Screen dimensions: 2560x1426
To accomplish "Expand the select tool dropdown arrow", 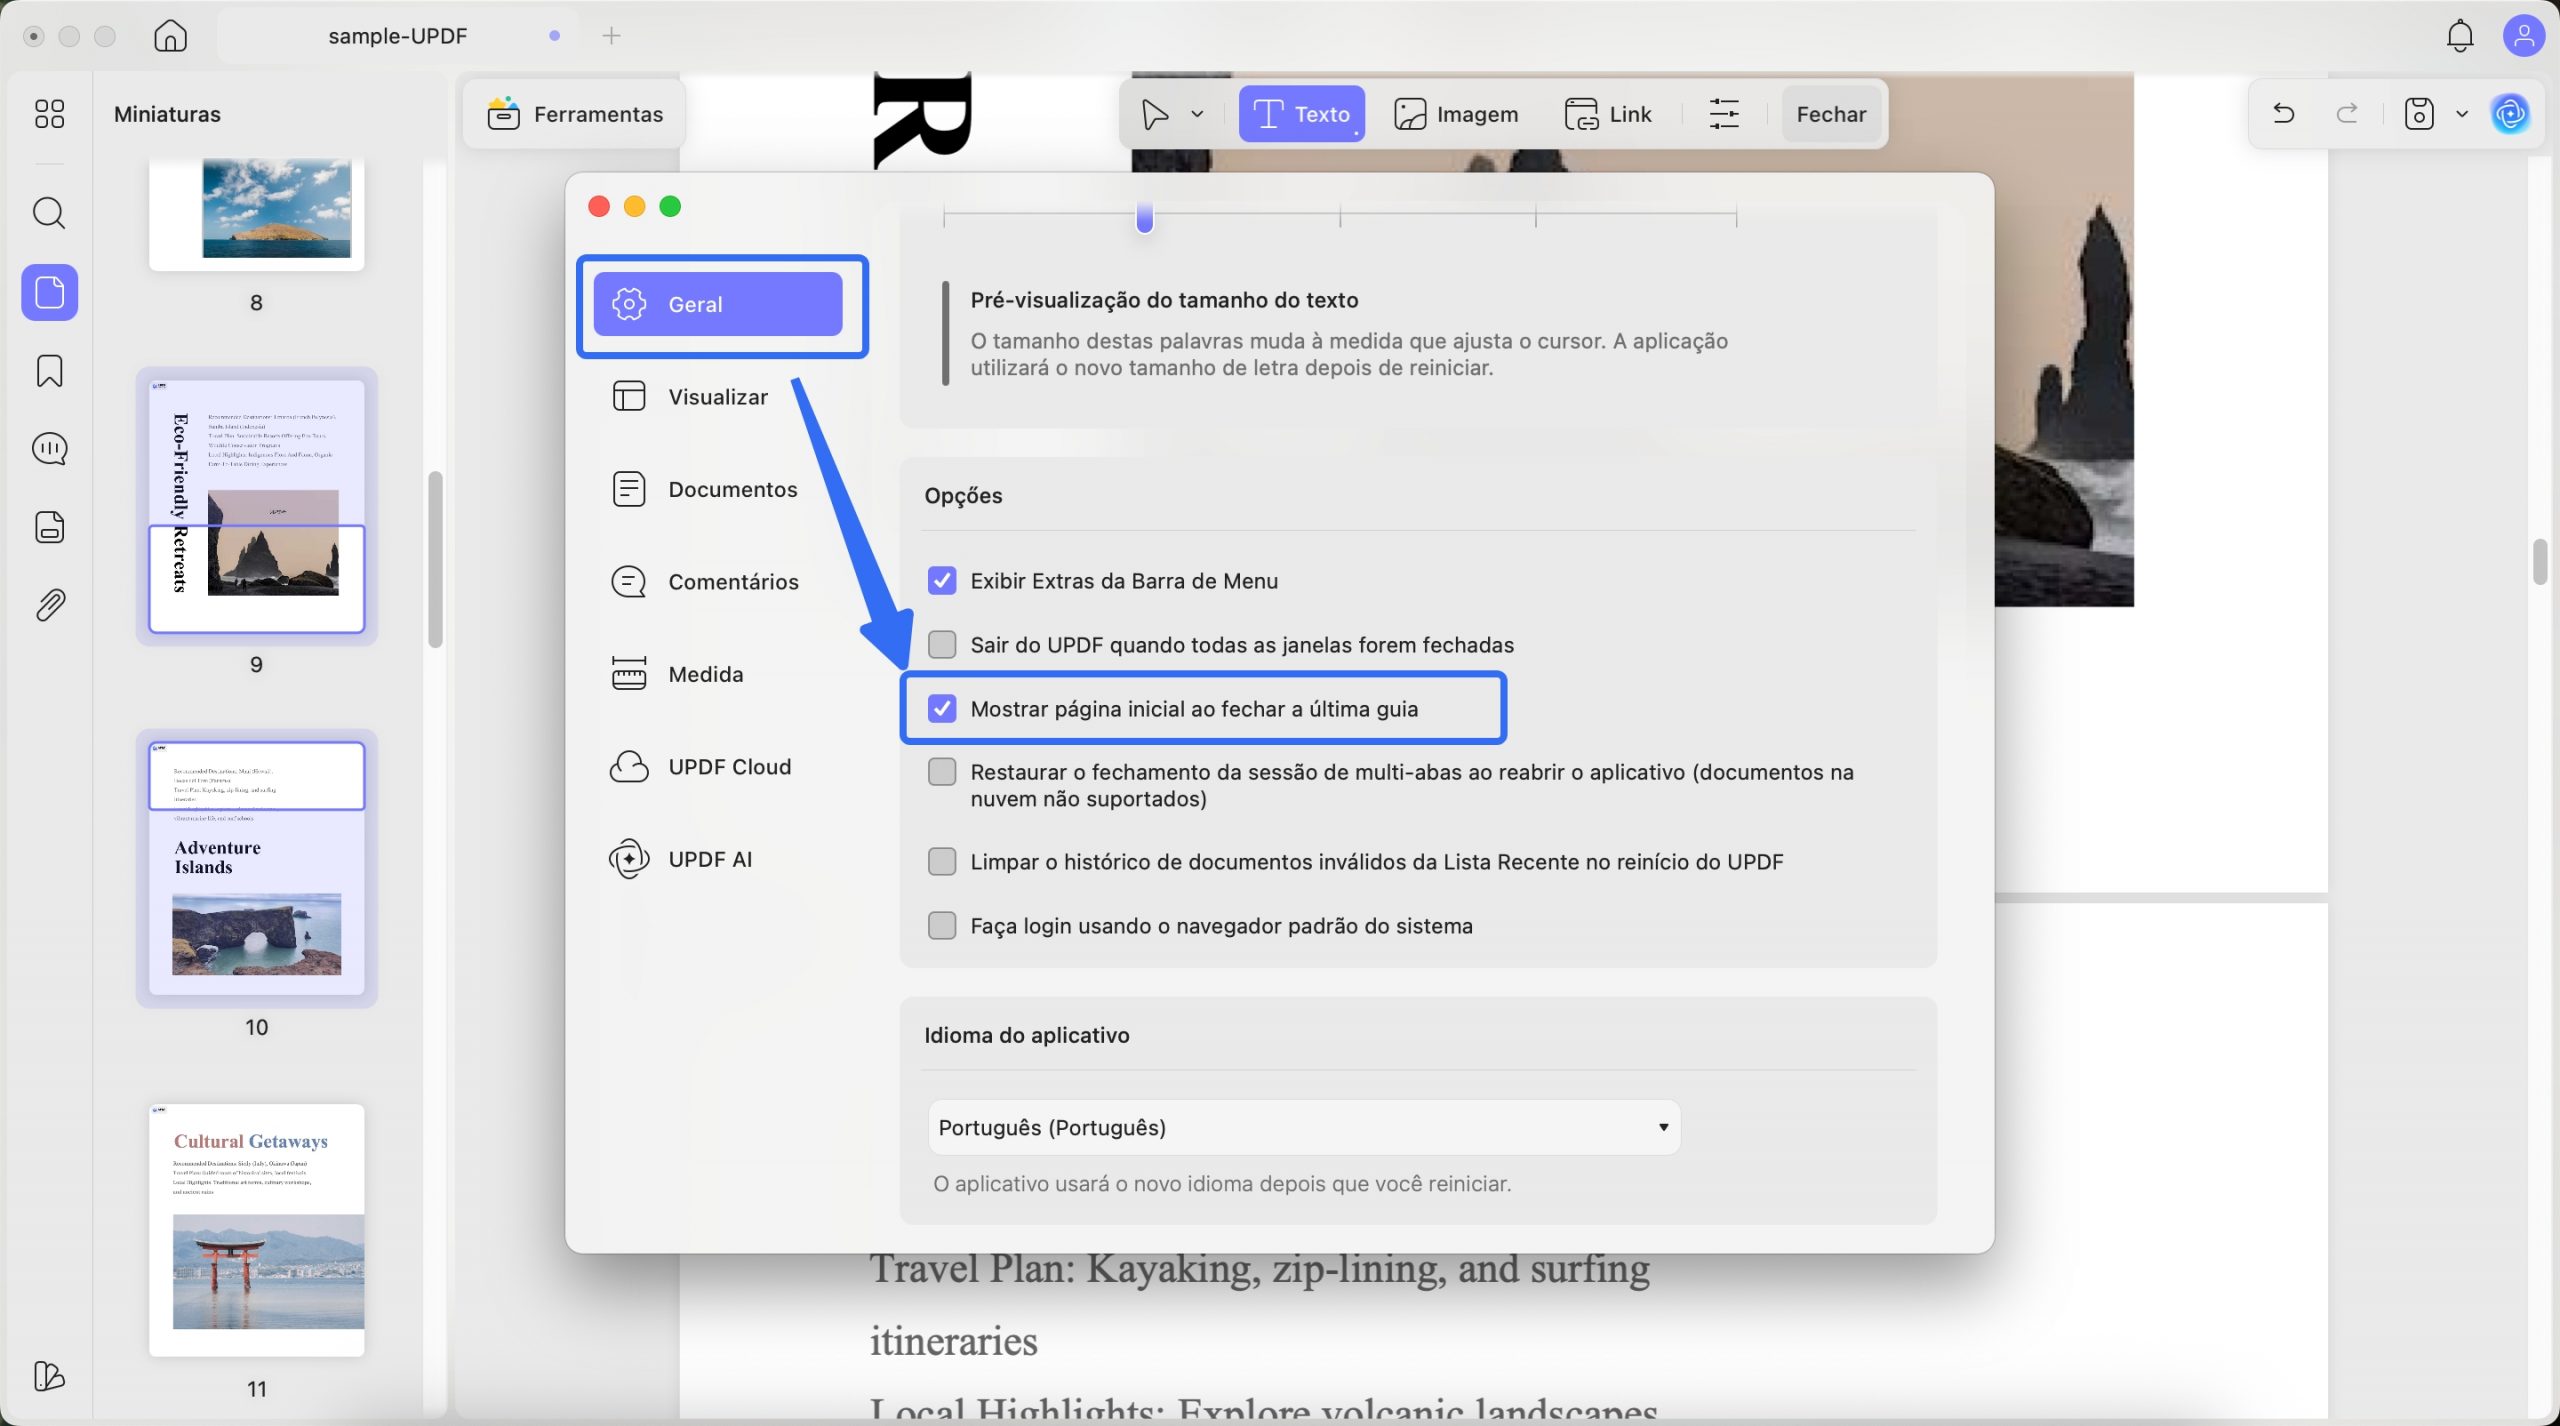I will [x=1197, y=114].
